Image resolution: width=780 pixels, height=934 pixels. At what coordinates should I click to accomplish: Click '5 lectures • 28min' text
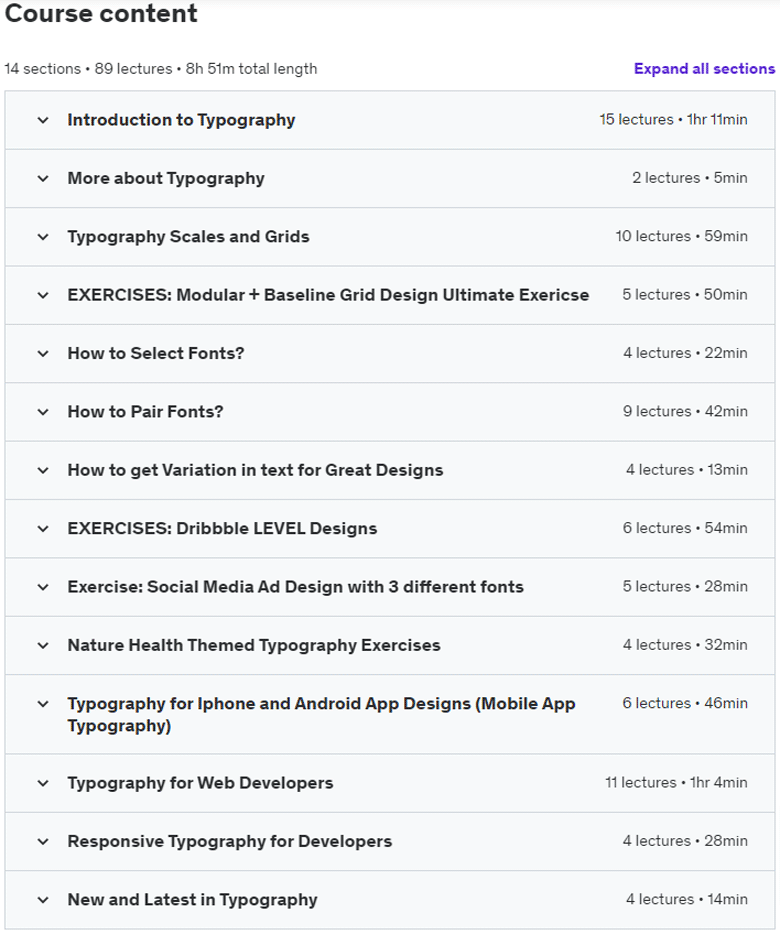[685, 587]
